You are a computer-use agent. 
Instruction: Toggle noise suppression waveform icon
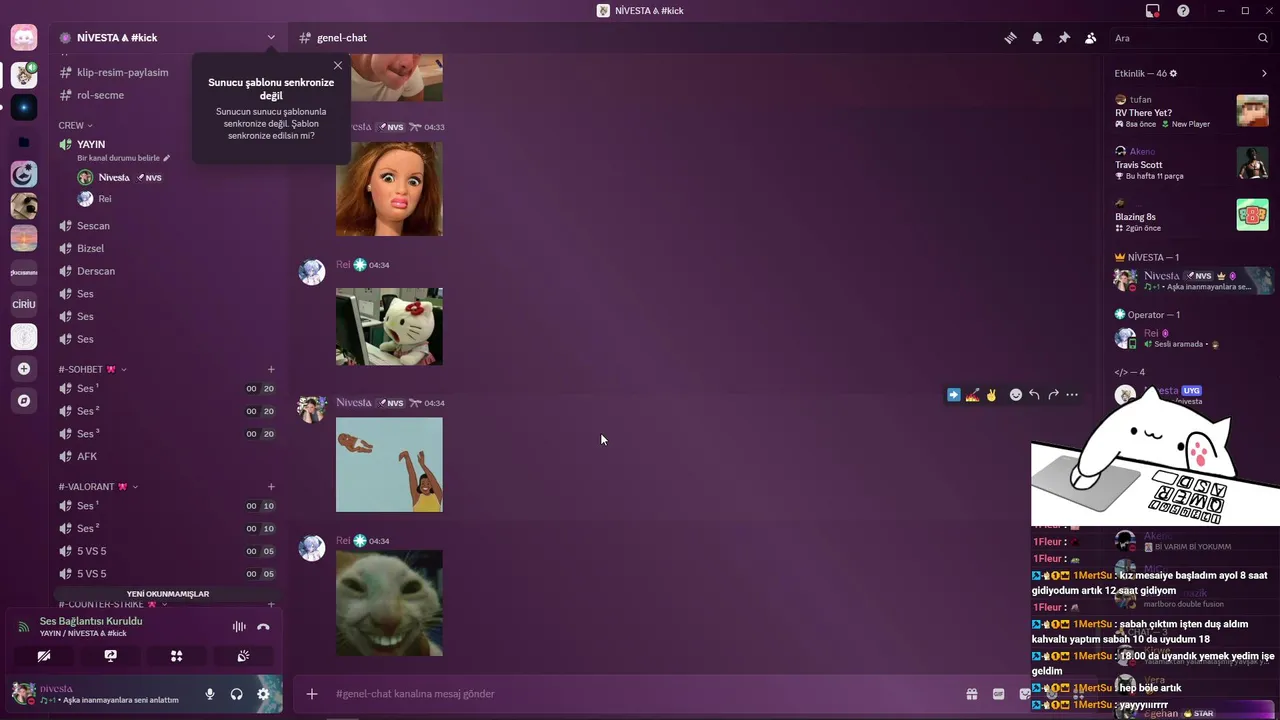[x=239, y=627]
